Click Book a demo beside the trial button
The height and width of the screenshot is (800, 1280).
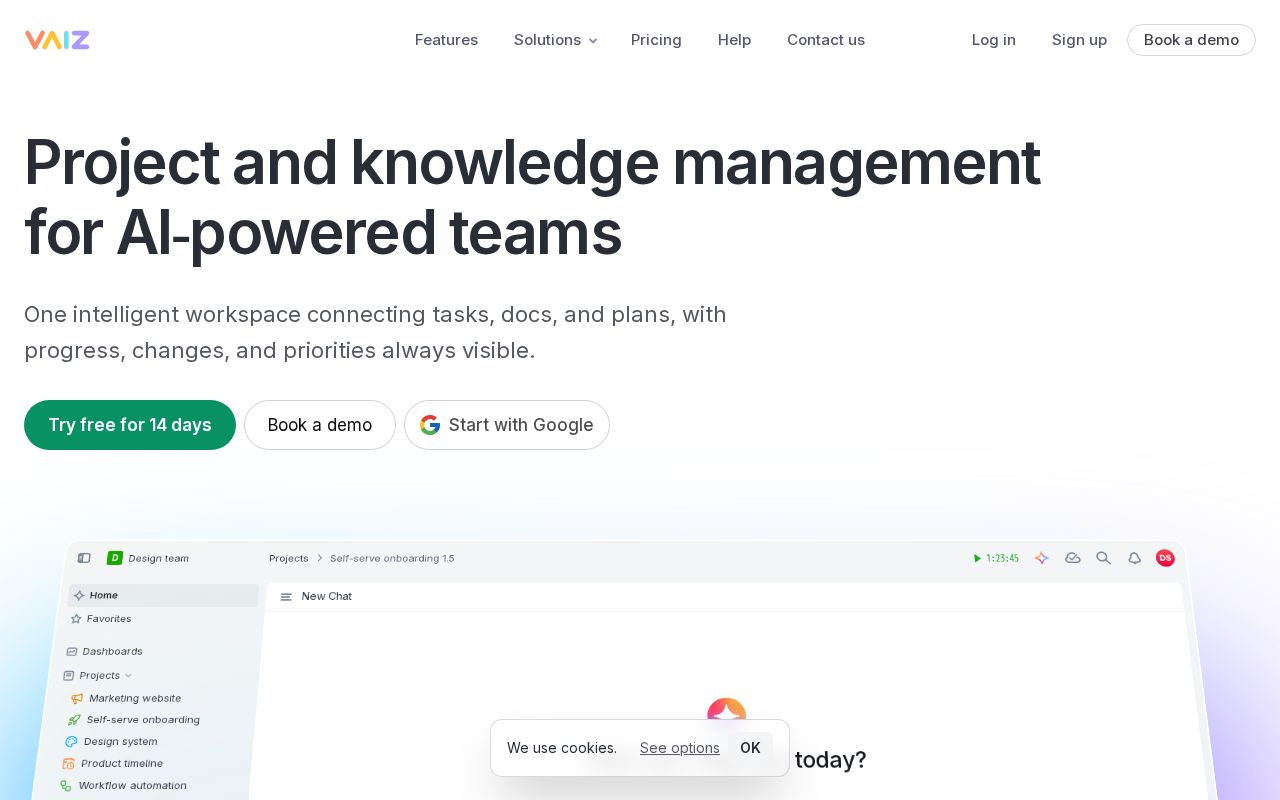(x=320, y=425)
